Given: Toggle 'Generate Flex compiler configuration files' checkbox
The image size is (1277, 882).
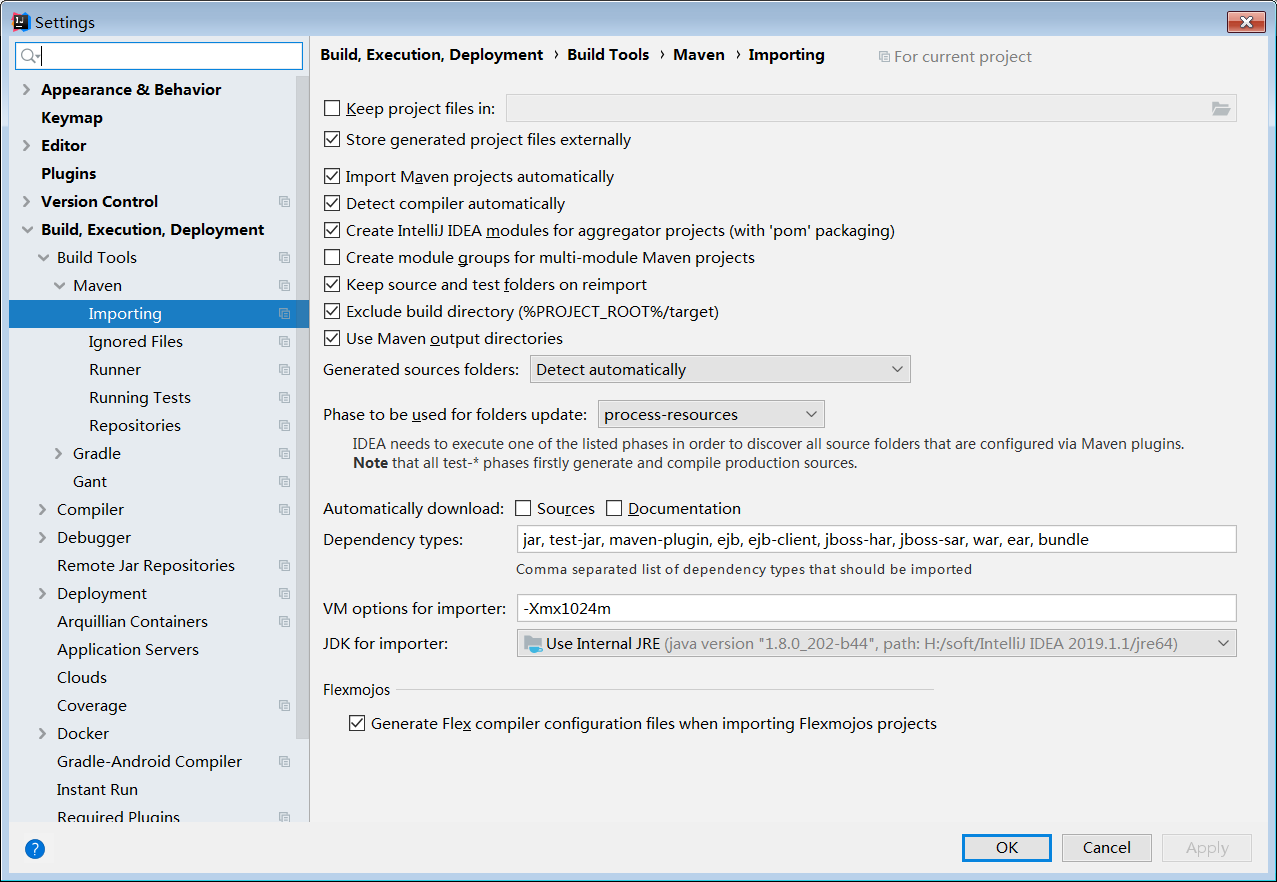Looking at the screenshot, I should [x=357, y=724].
